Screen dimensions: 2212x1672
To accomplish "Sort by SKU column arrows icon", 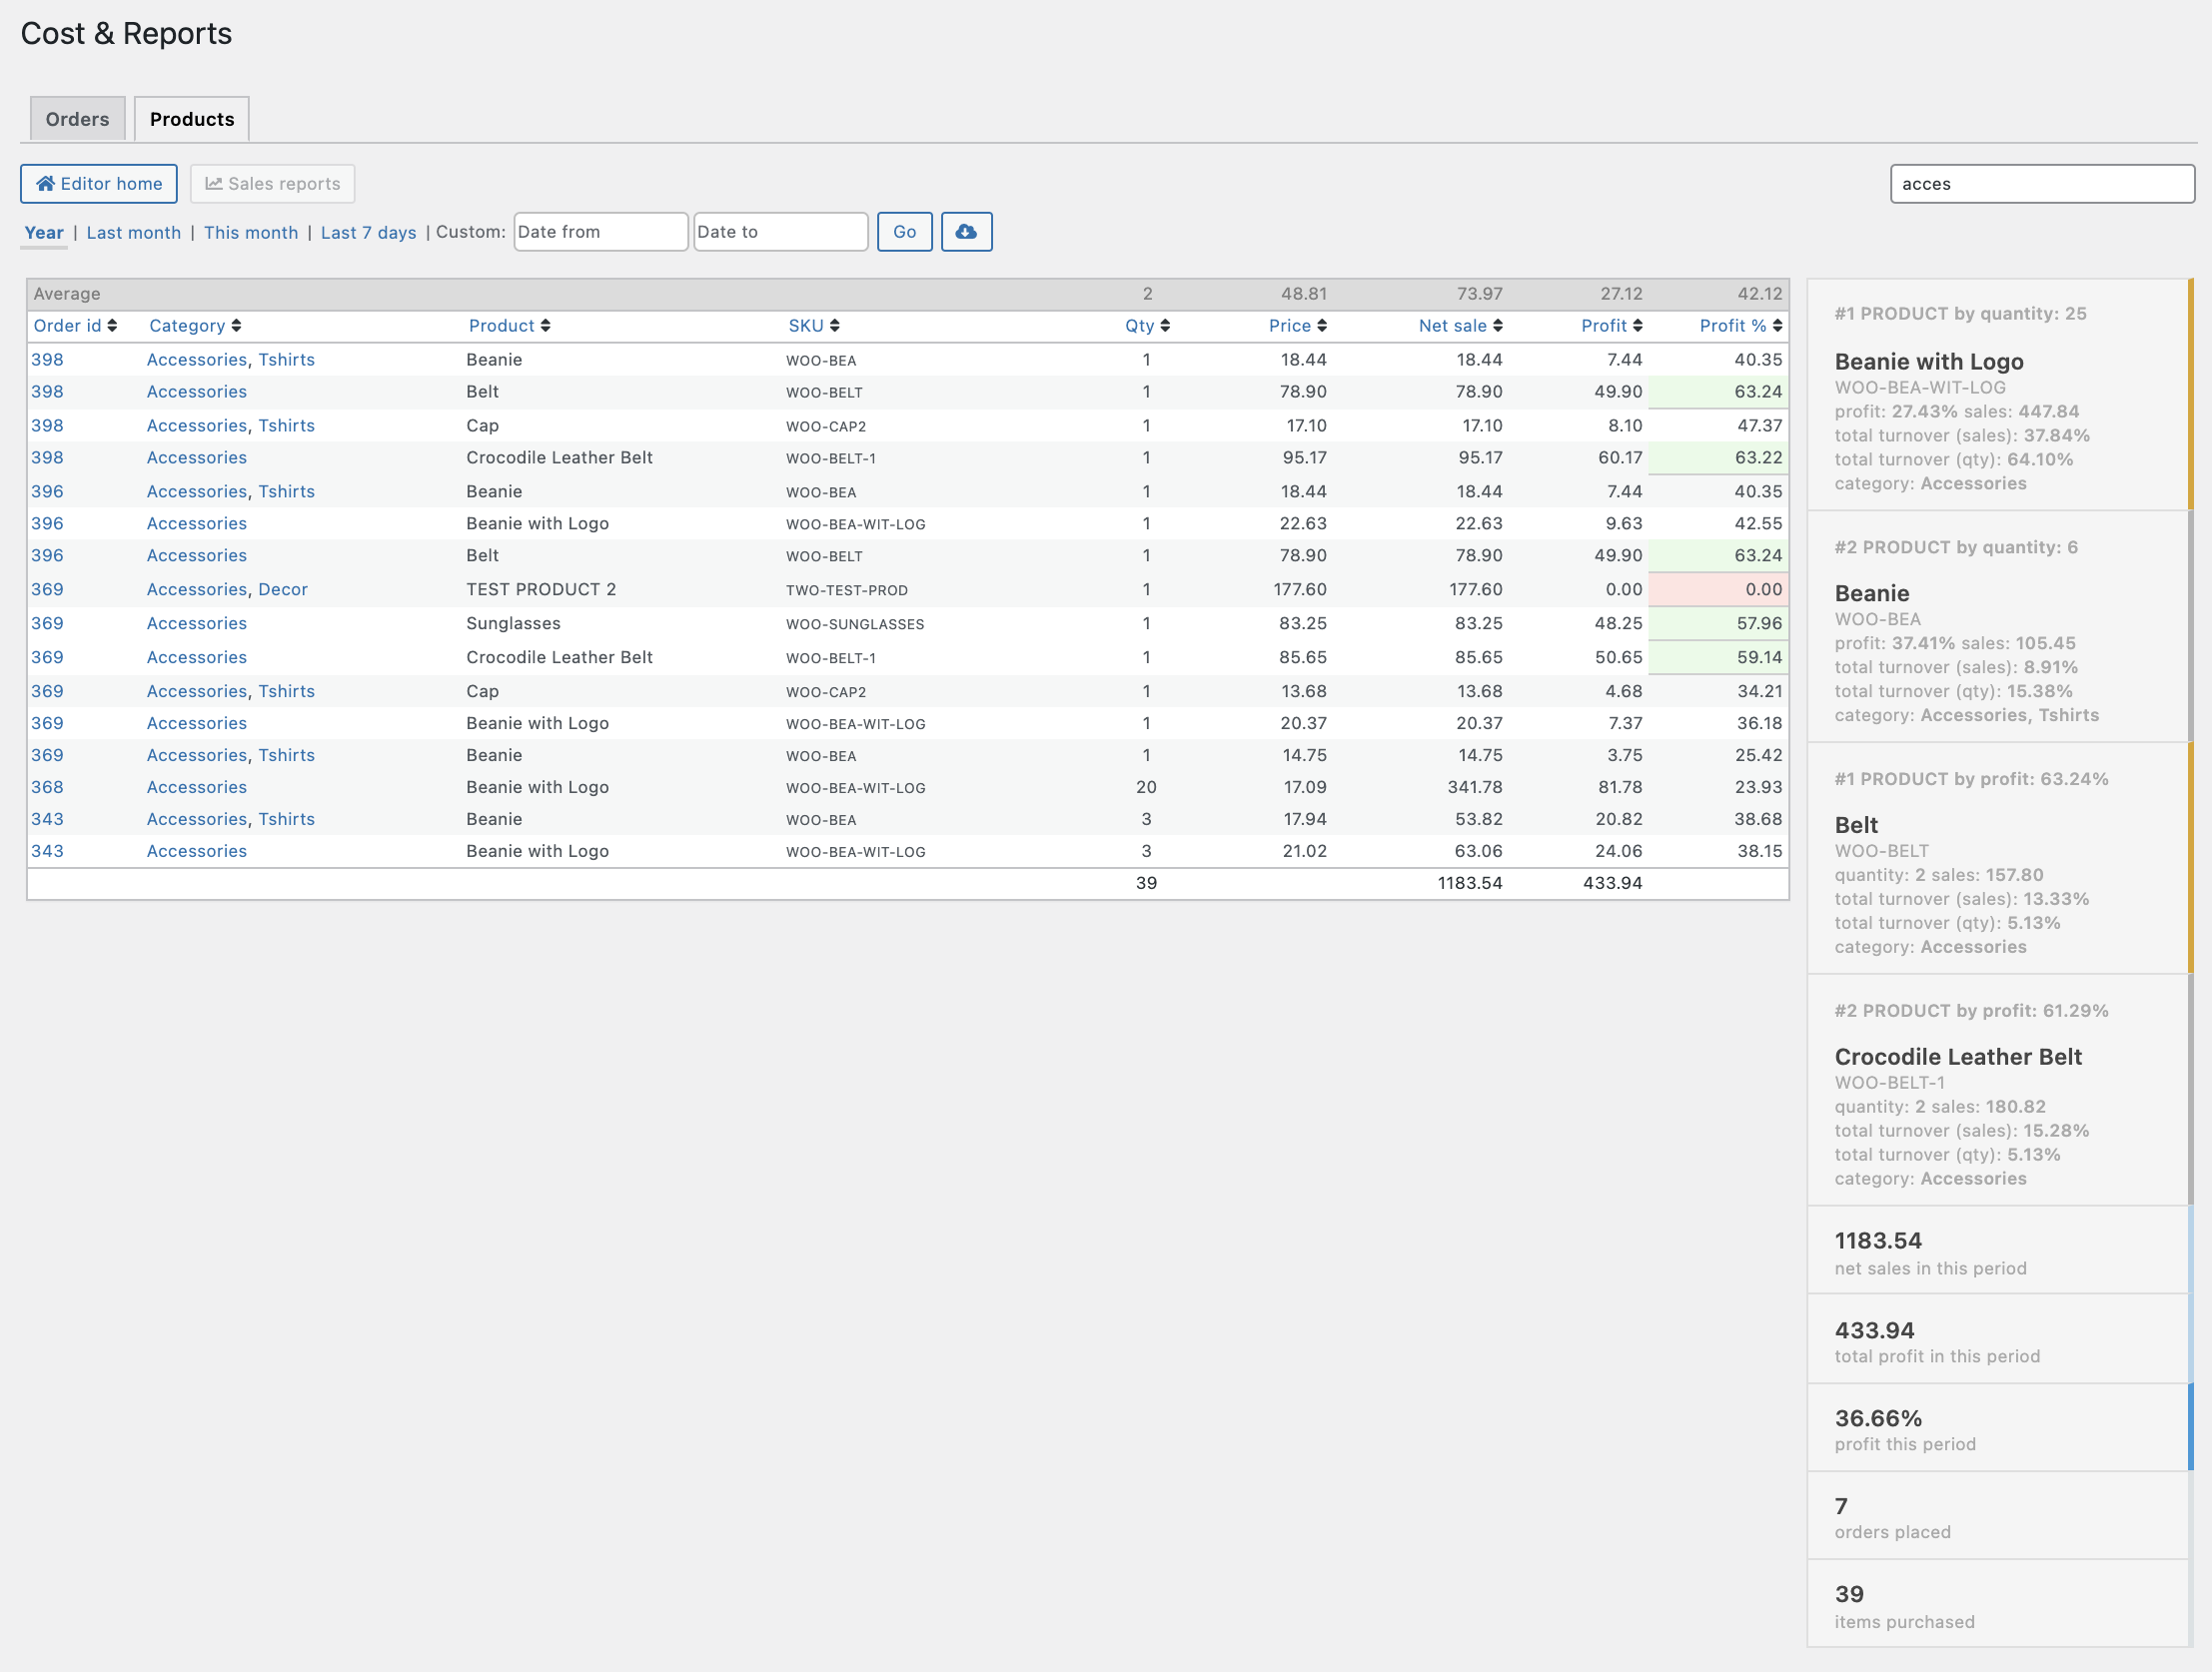I will click(834, 326).
